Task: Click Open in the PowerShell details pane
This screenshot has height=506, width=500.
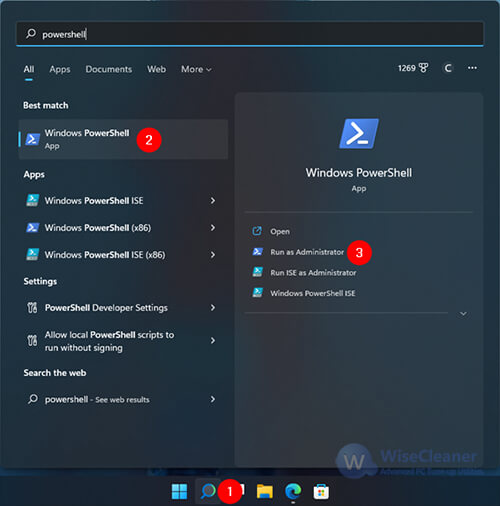Action: tap(280, 231)
